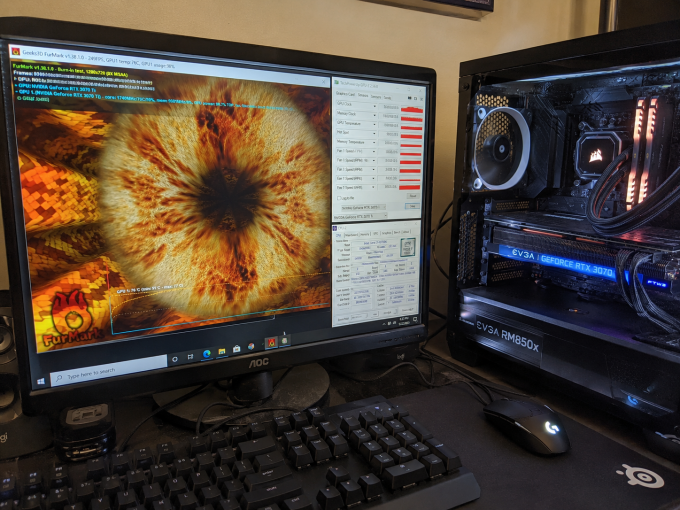Screen dimensions: 680x510
Task: Click the GPU-Z Reset button
Action: click(412, 196)
